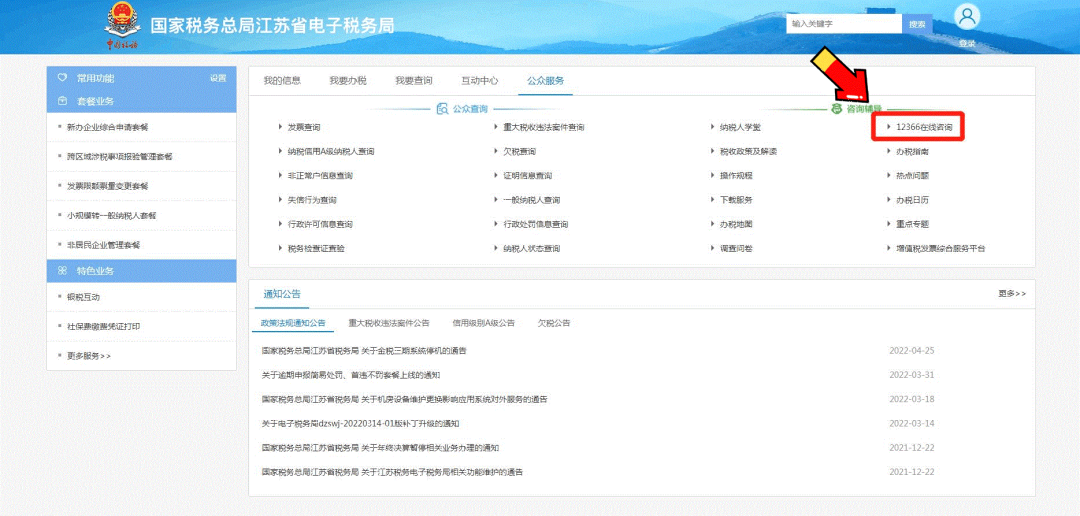Select the 政策法规通知公告 sub-tab
The image size is (1080, 516).
tap(293, 323)
